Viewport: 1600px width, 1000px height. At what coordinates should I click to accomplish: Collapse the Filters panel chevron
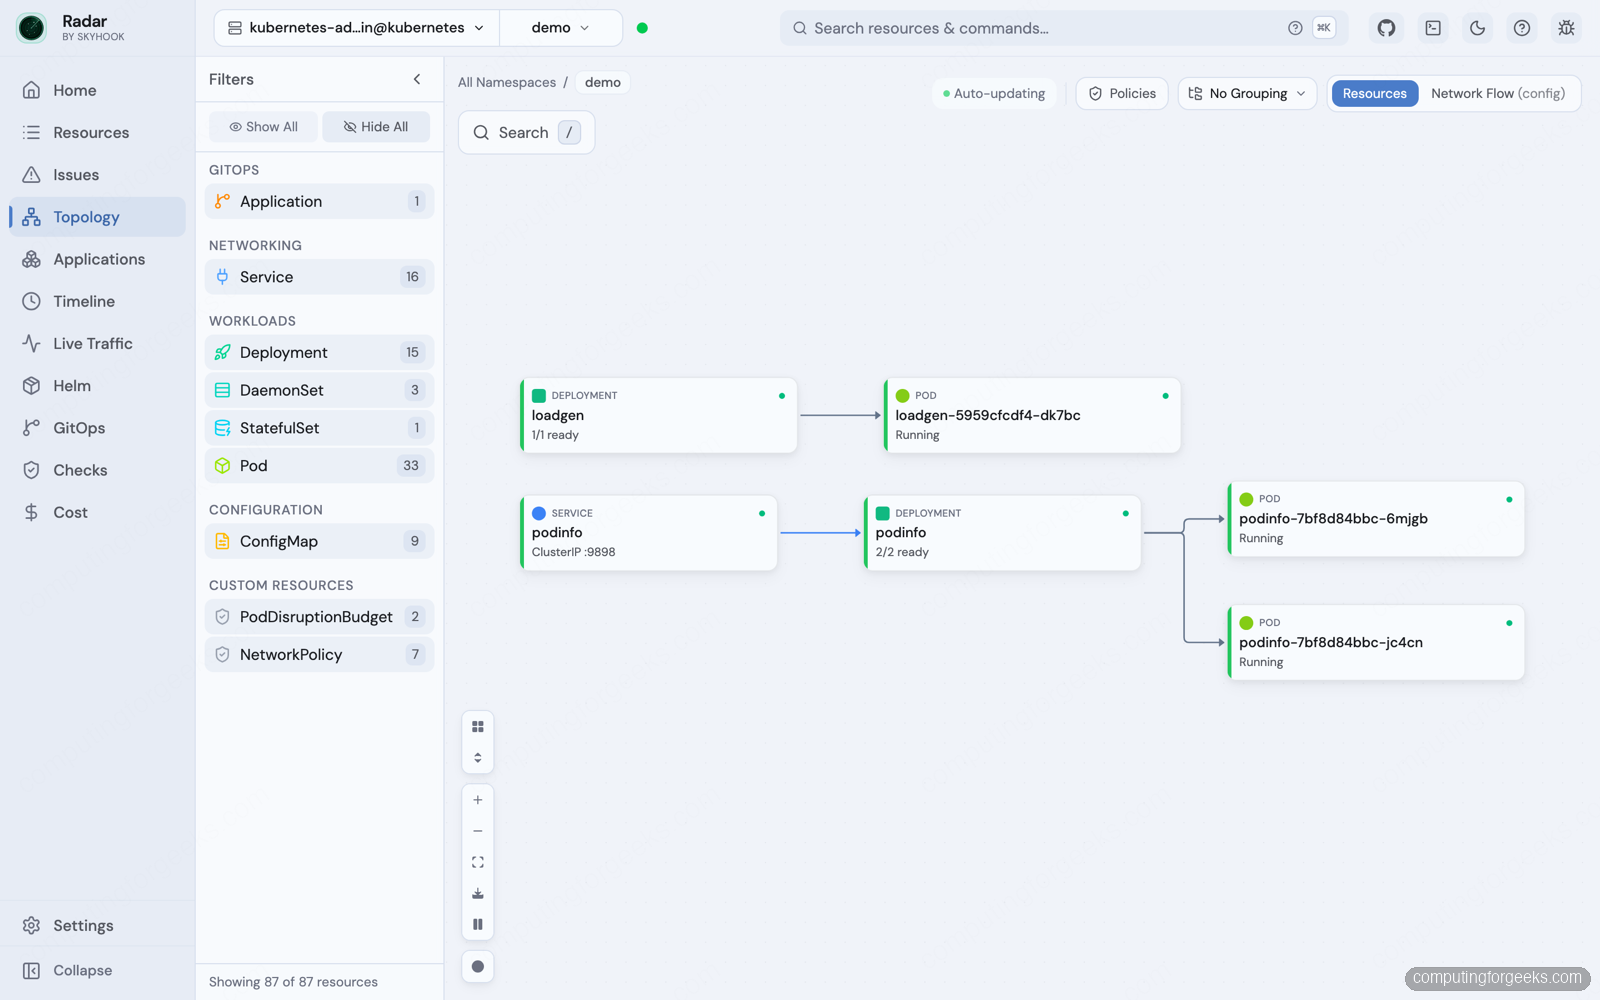(x=417, y=79)
